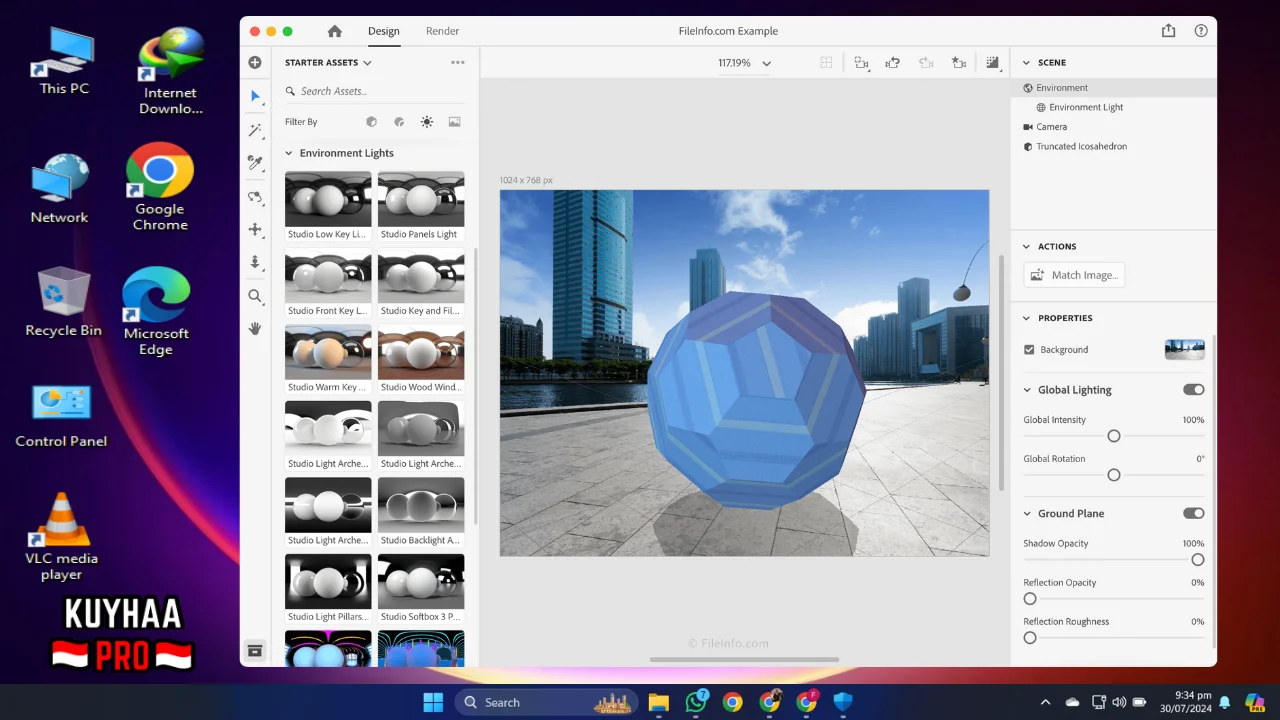Turn off the Ground Plane switch
Viewport: 1280px width, 720px height.
tap(1193, 513)
